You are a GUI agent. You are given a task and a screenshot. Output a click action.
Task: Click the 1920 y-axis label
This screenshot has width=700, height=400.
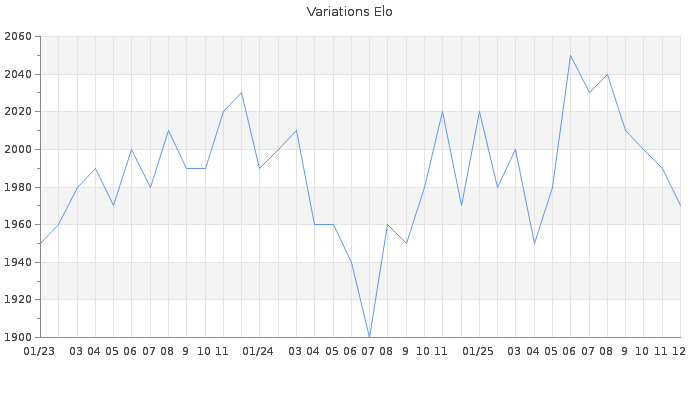[18, 299]
